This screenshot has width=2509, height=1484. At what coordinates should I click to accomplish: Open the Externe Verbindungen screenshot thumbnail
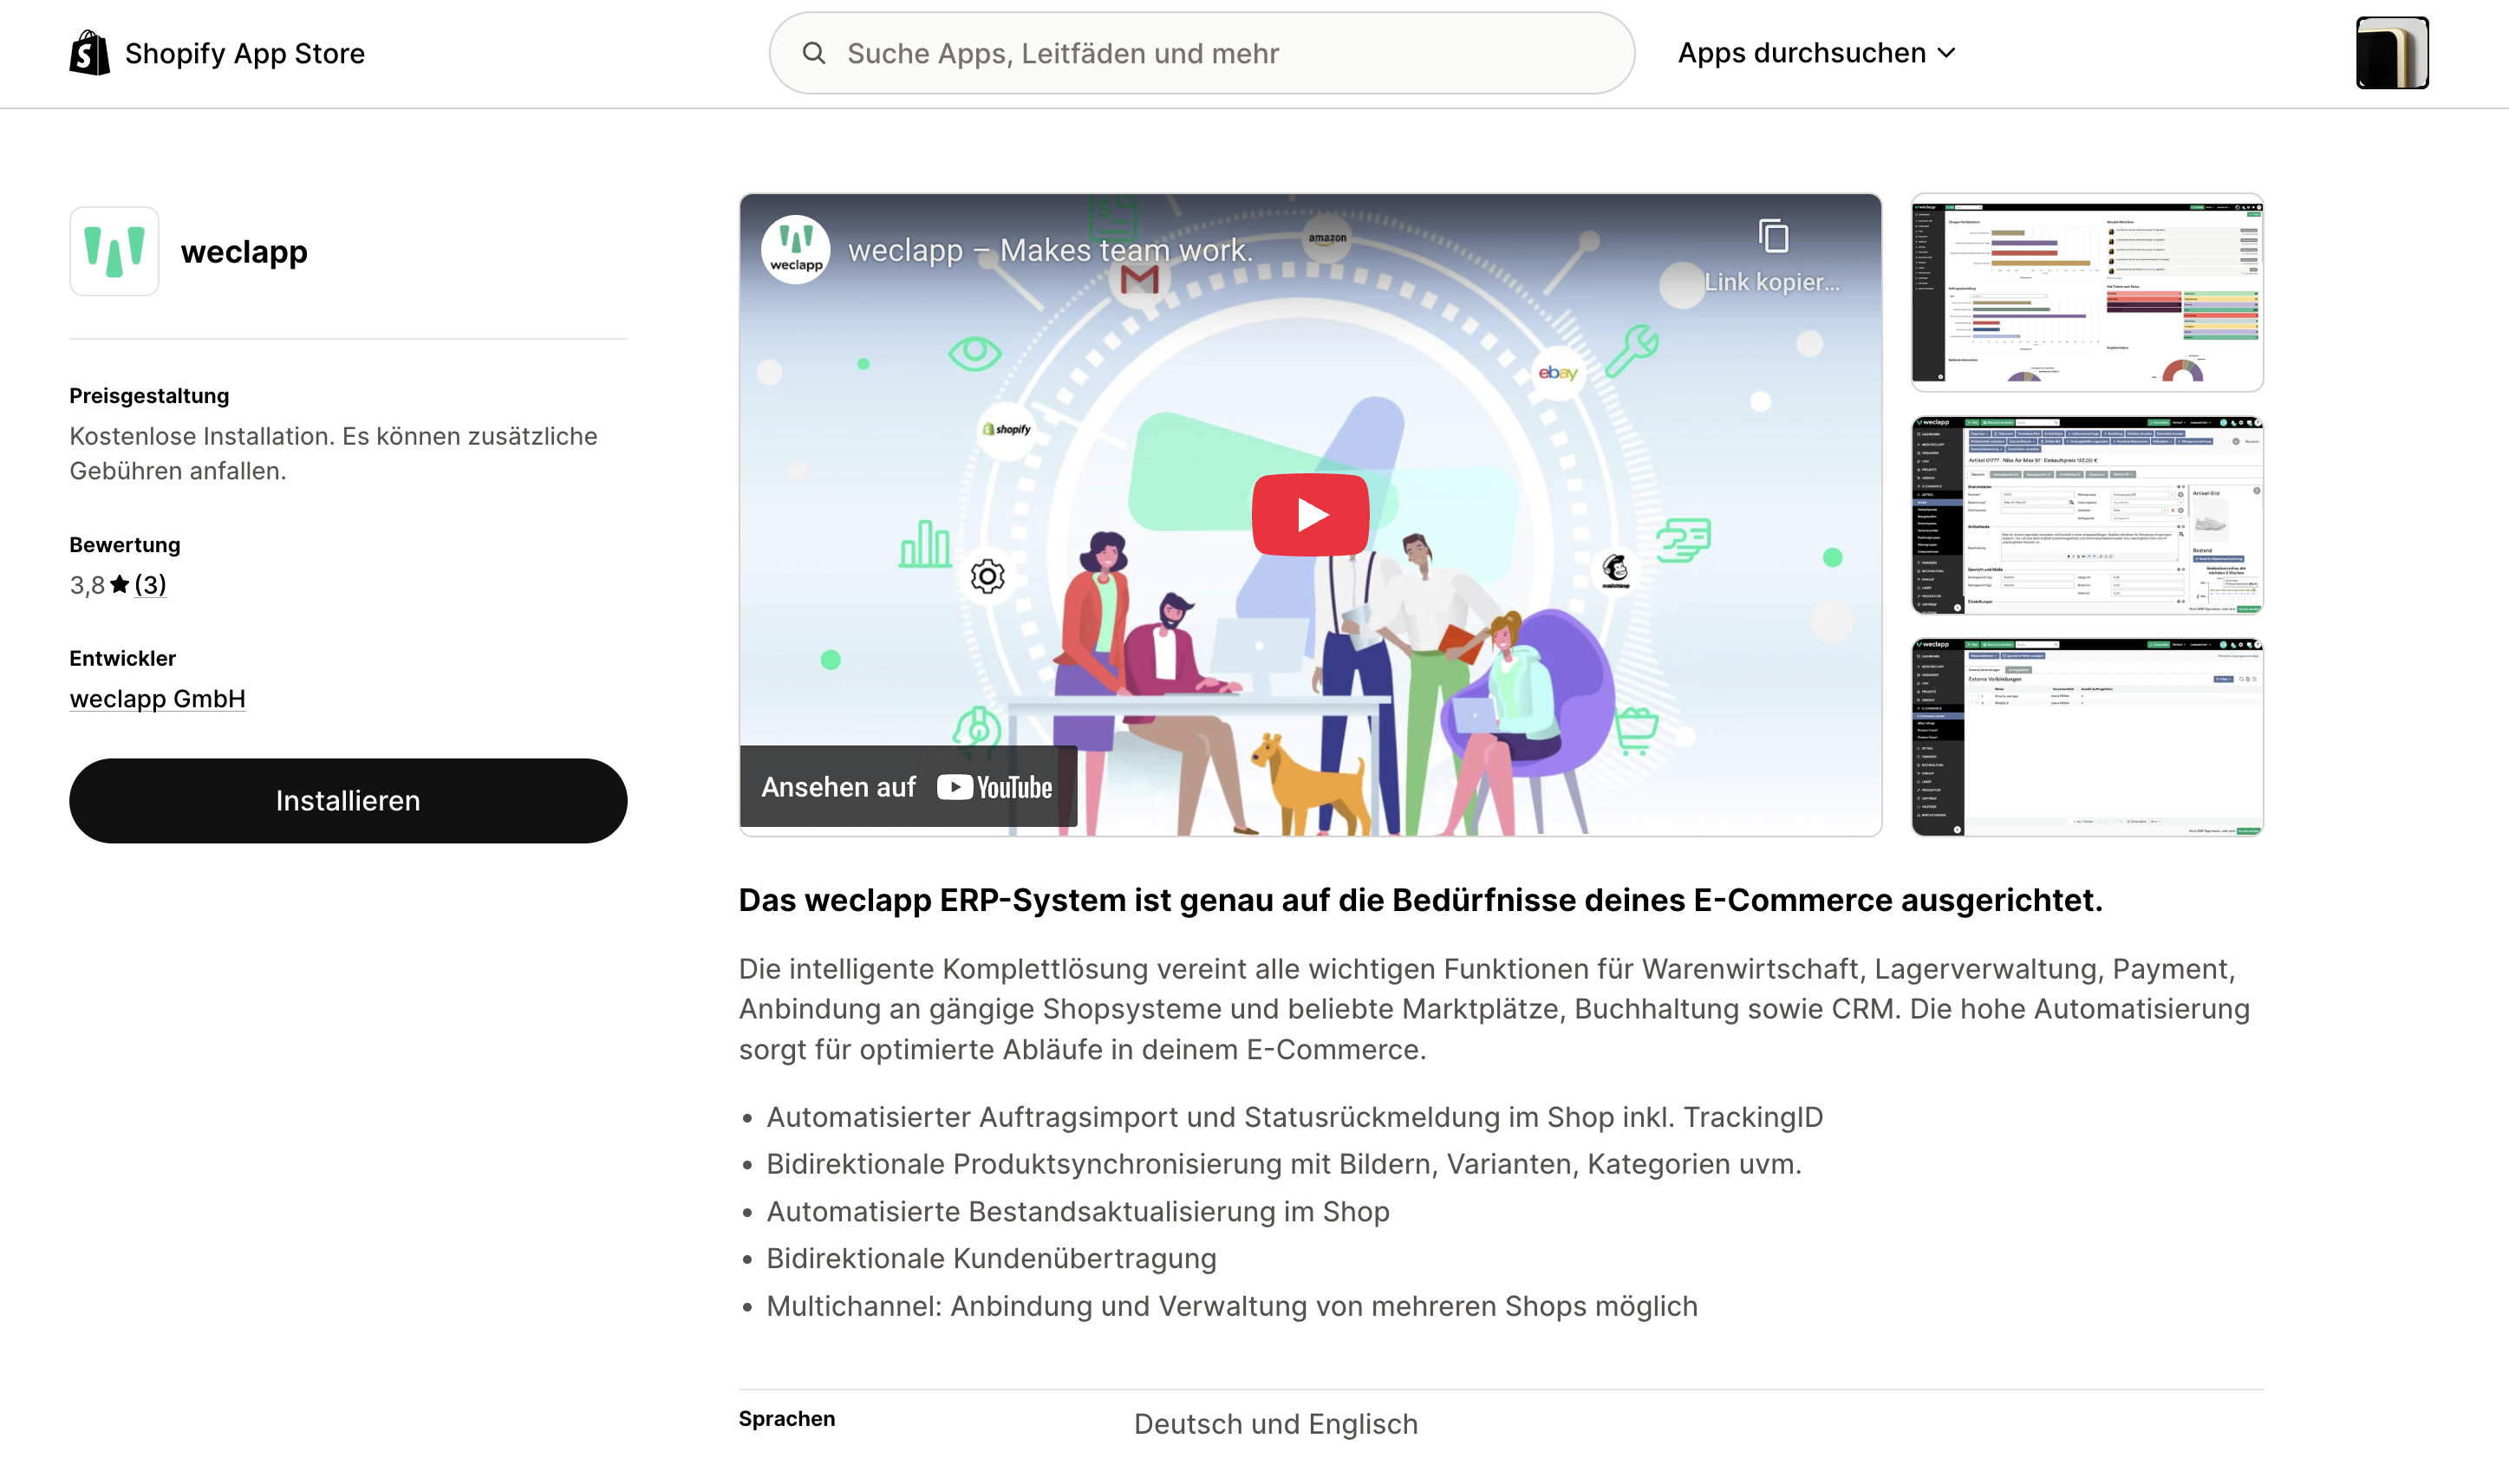(x=2087, y=737)
